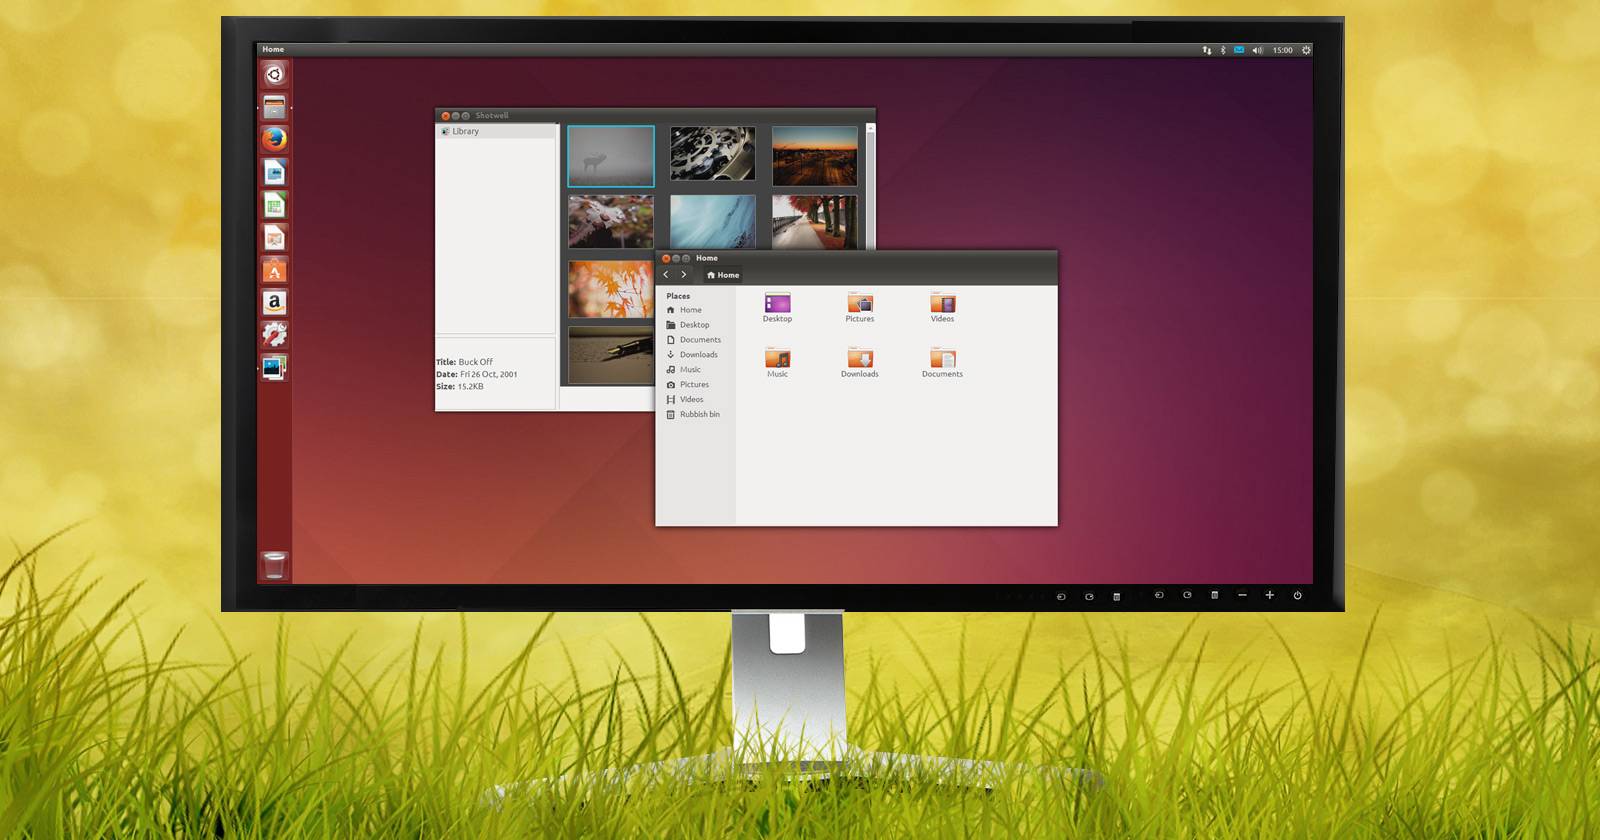Select the autumn tree path photo in Shotwell

click(815, 222)
